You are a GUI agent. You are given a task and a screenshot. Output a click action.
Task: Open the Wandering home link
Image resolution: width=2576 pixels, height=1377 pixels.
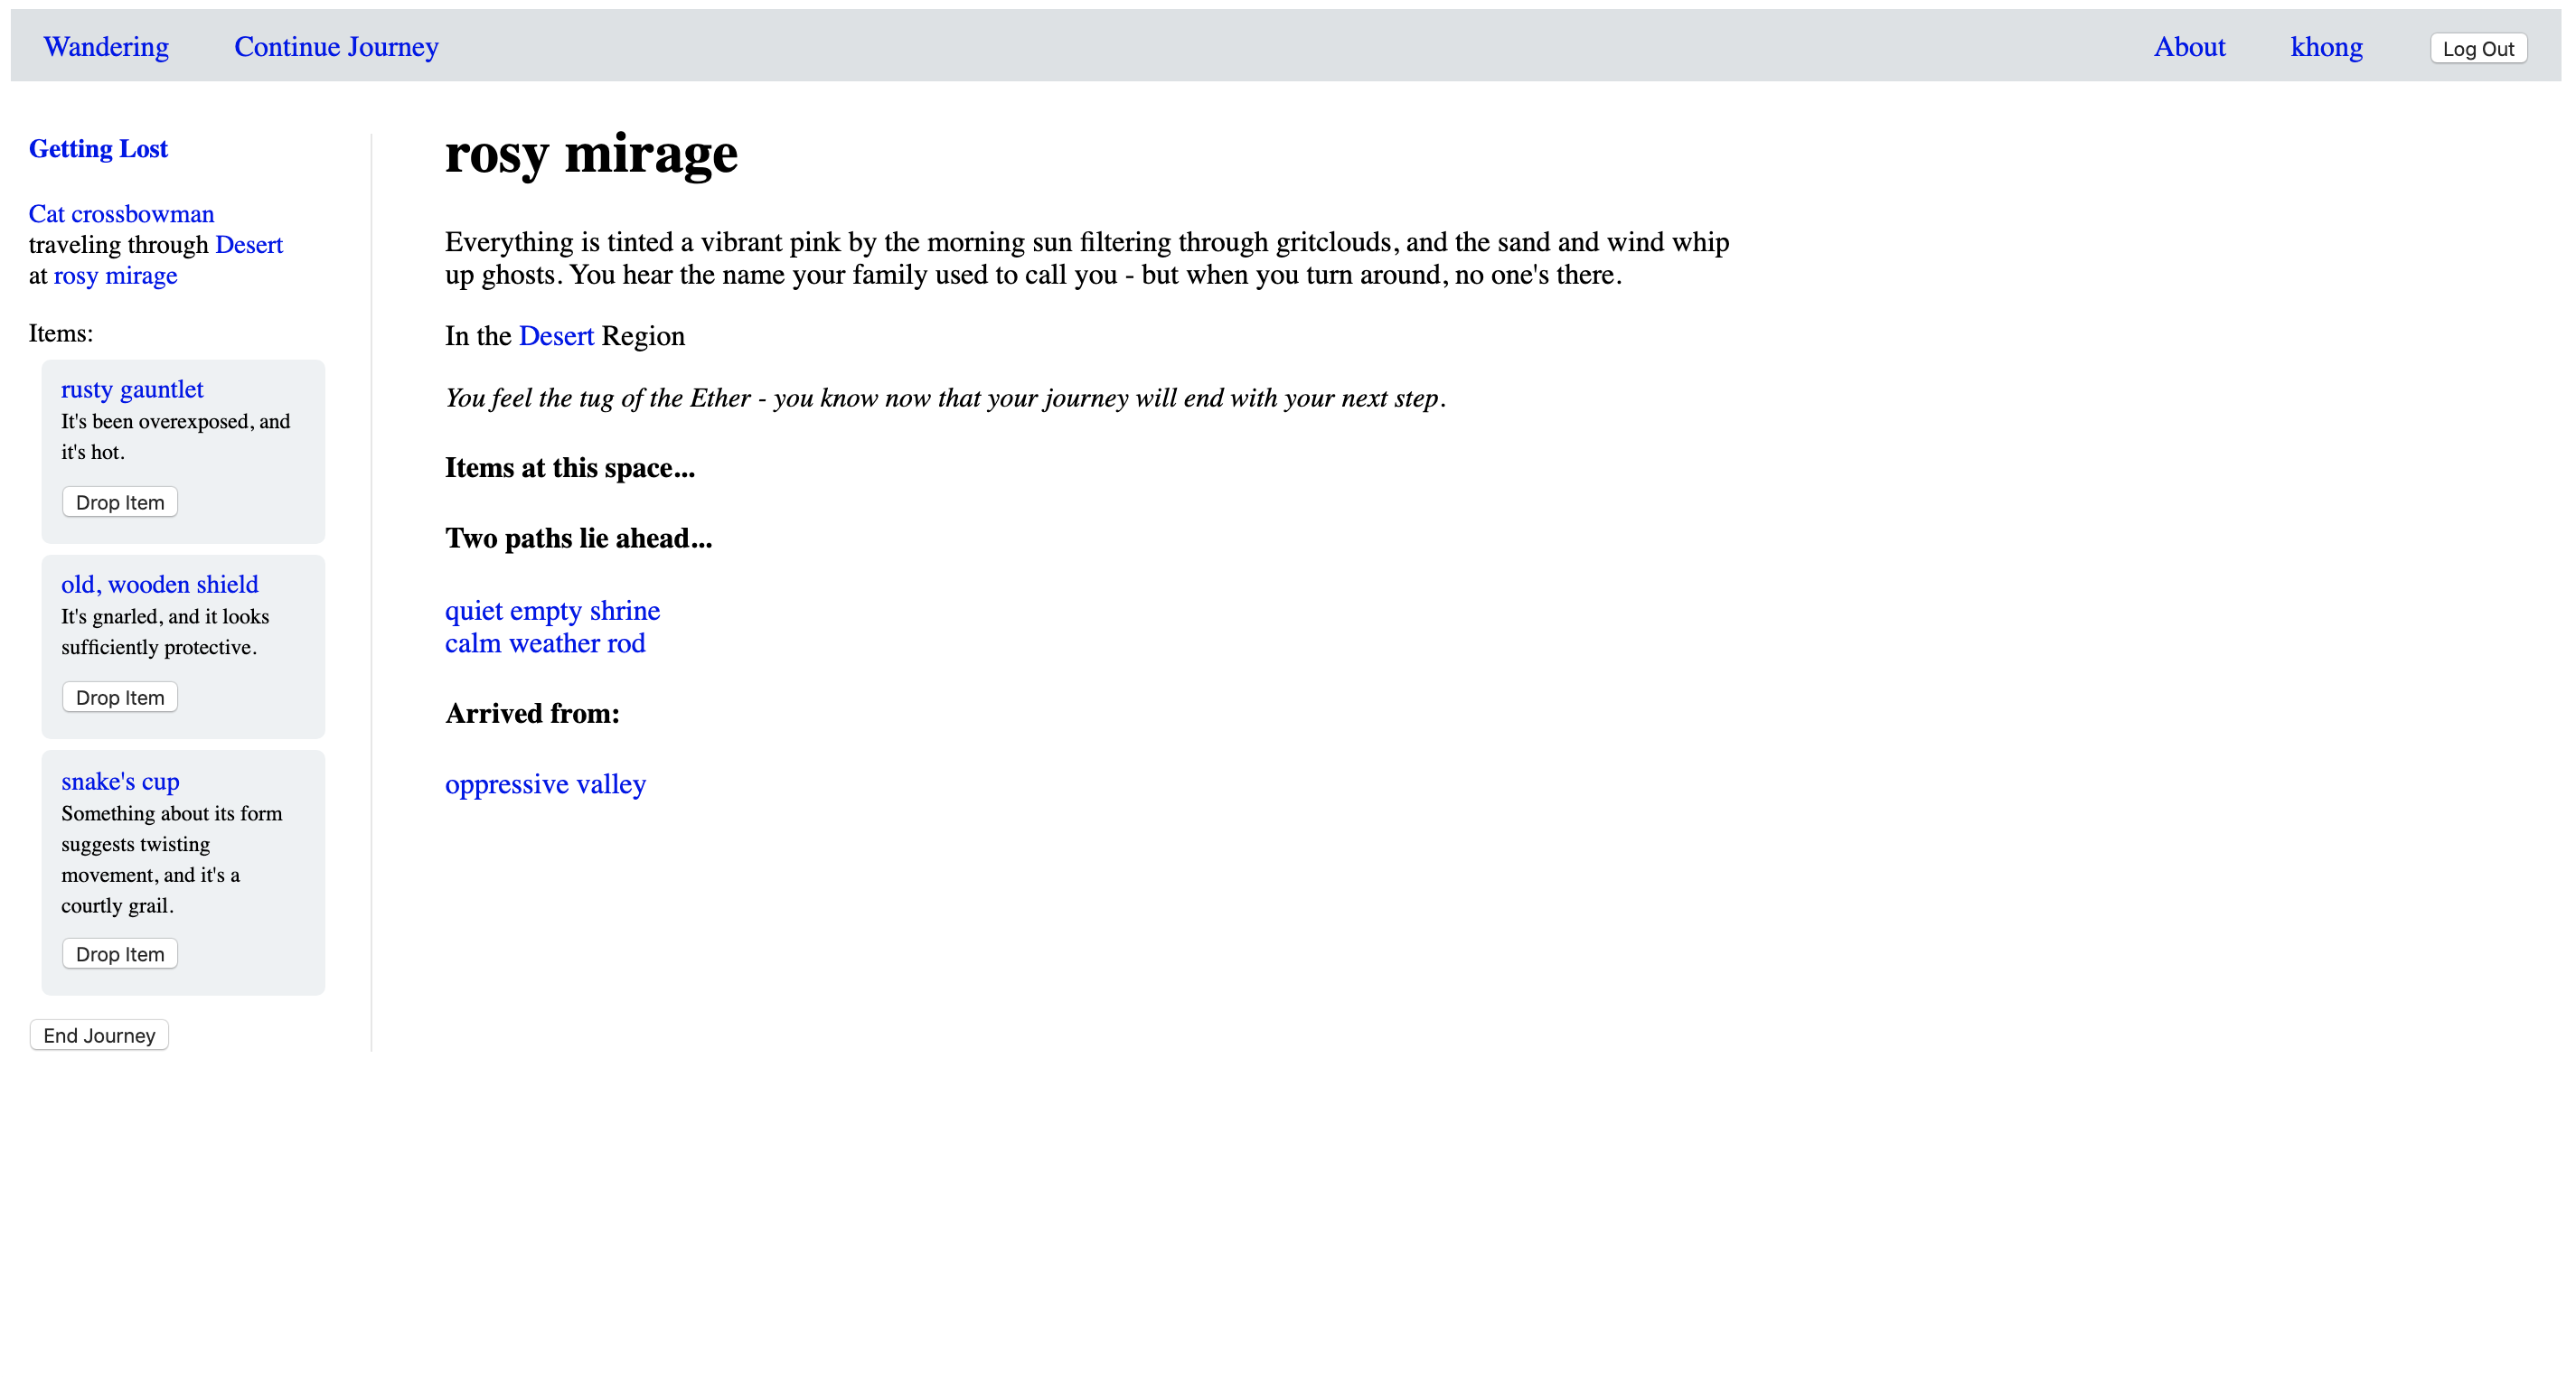pos(106,47)
